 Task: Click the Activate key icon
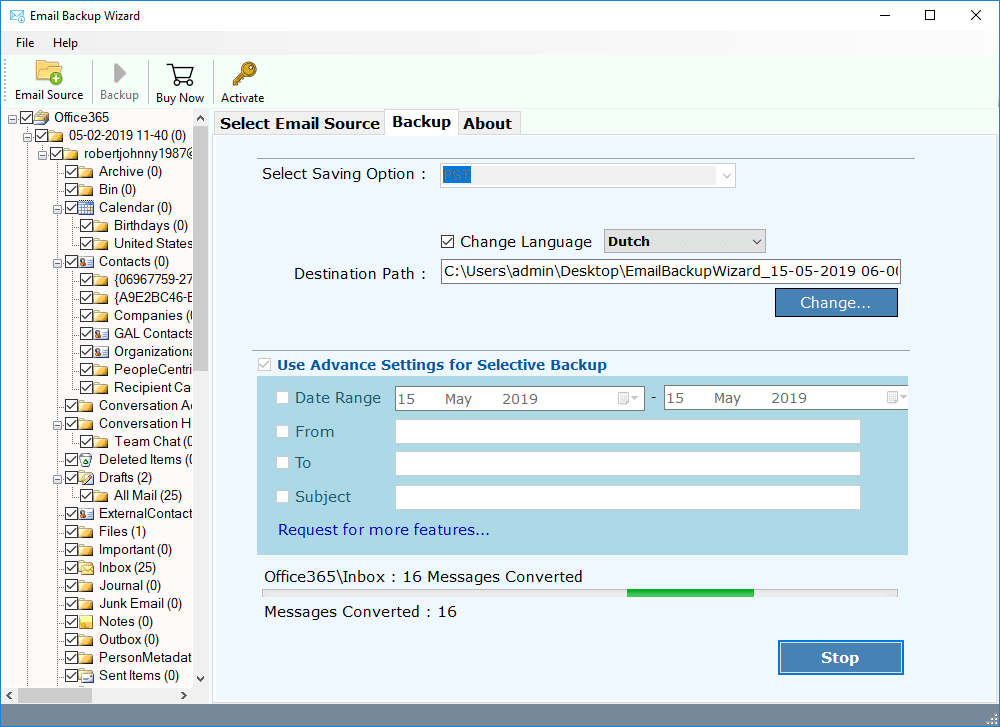click(x=242, y=72)
